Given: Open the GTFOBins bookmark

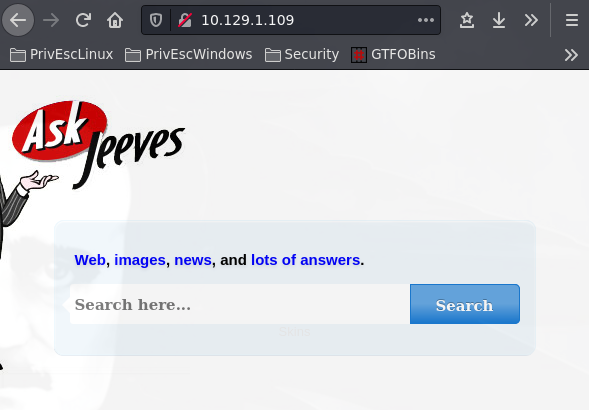Looking at the screenshot, I should (393, 54).
